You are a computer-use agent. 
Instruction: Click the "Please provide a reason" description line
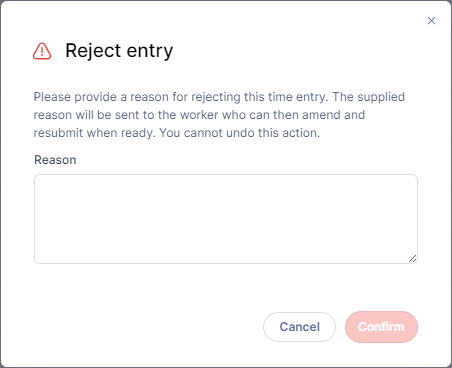tap(219, 97)
